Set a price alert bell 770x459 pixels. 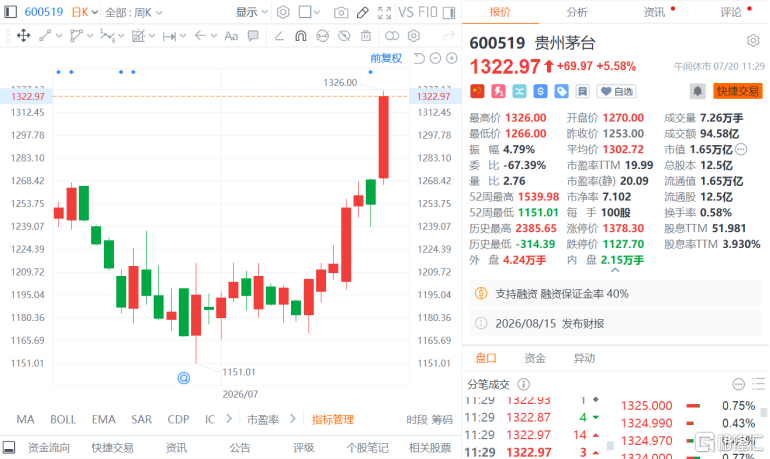697,91
